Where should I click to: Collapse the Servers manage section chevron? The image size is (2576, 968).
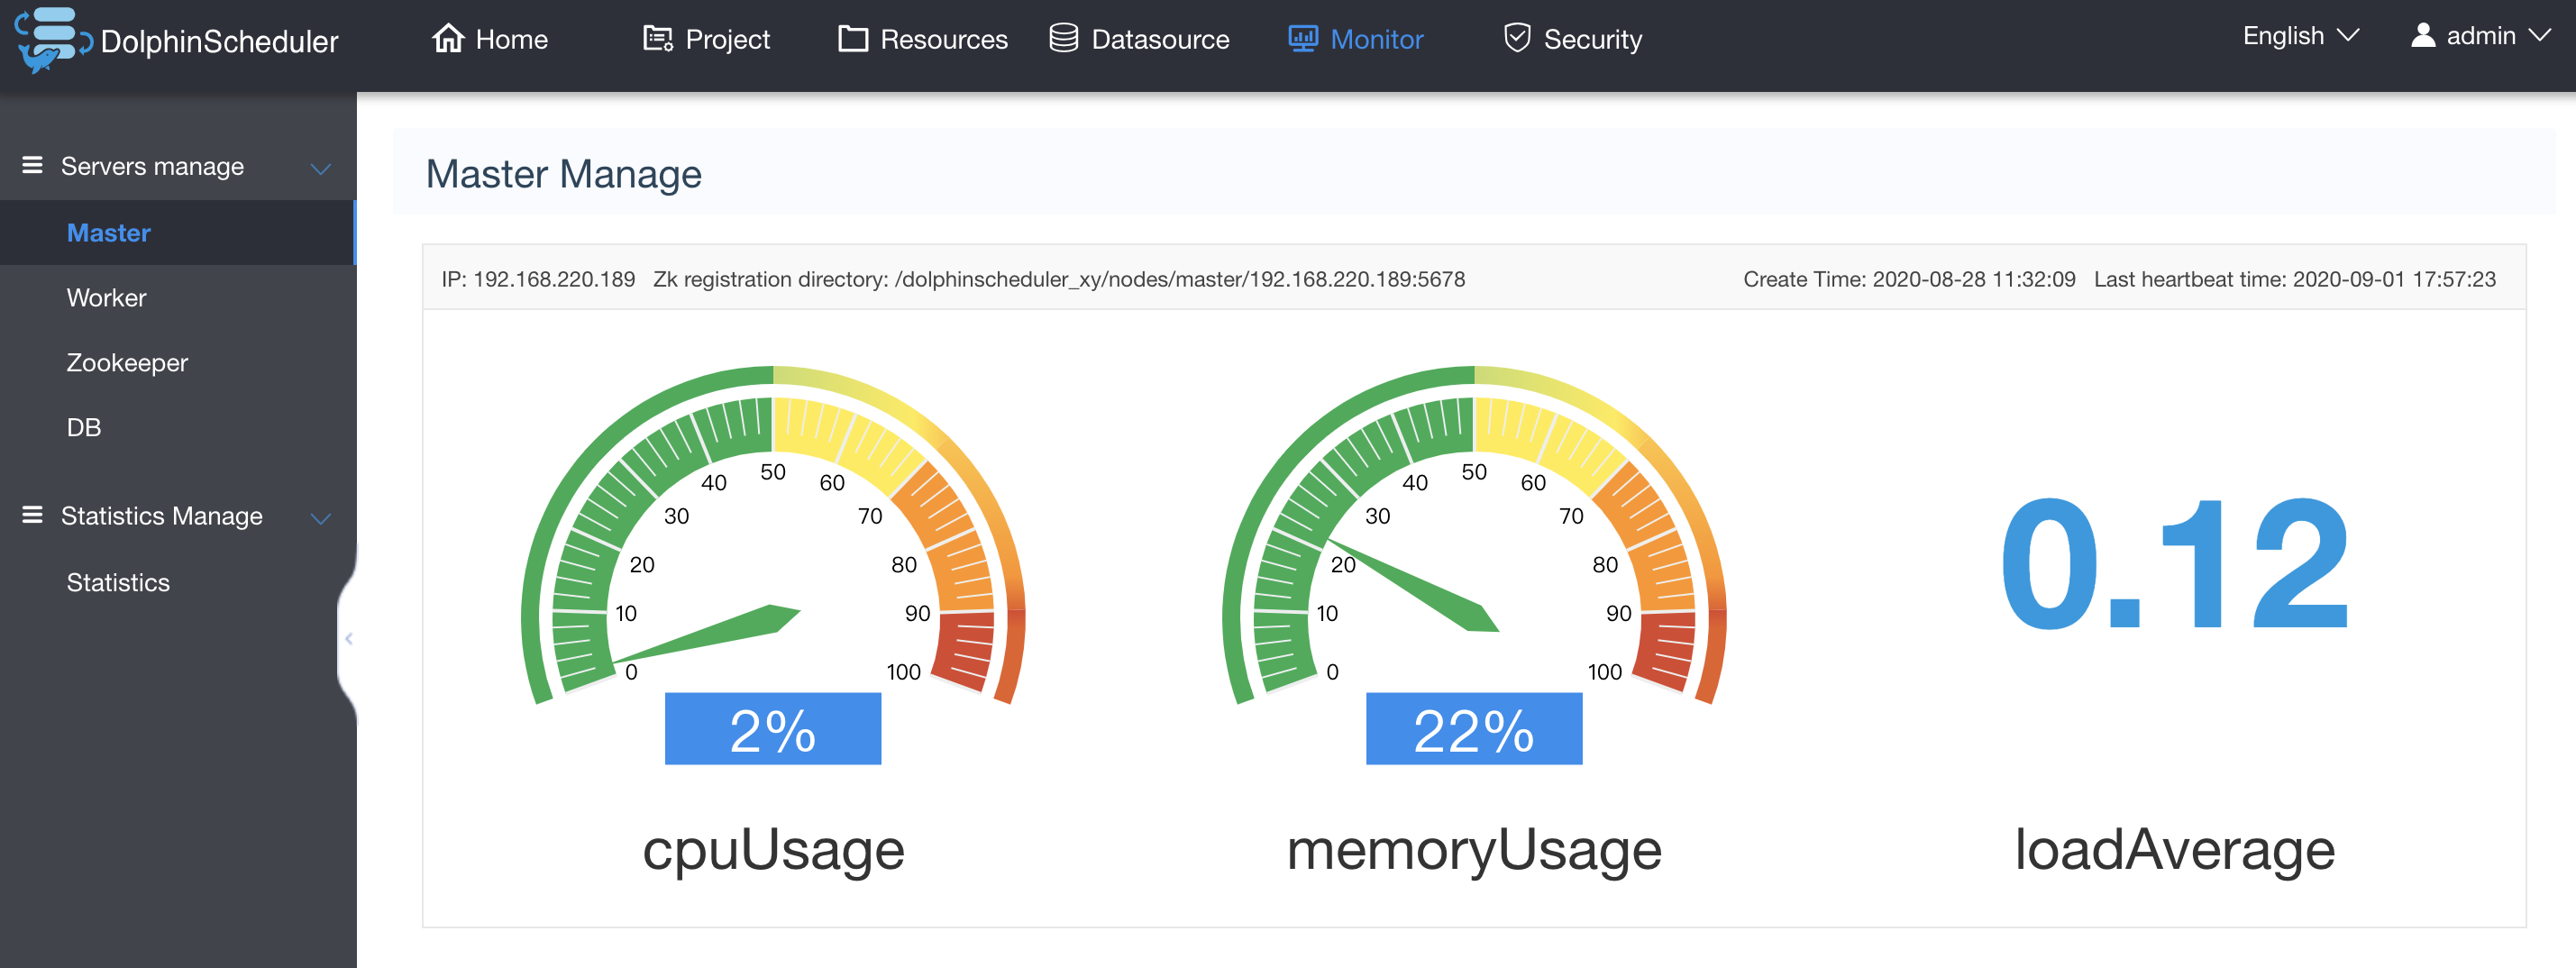pos(320,168)
